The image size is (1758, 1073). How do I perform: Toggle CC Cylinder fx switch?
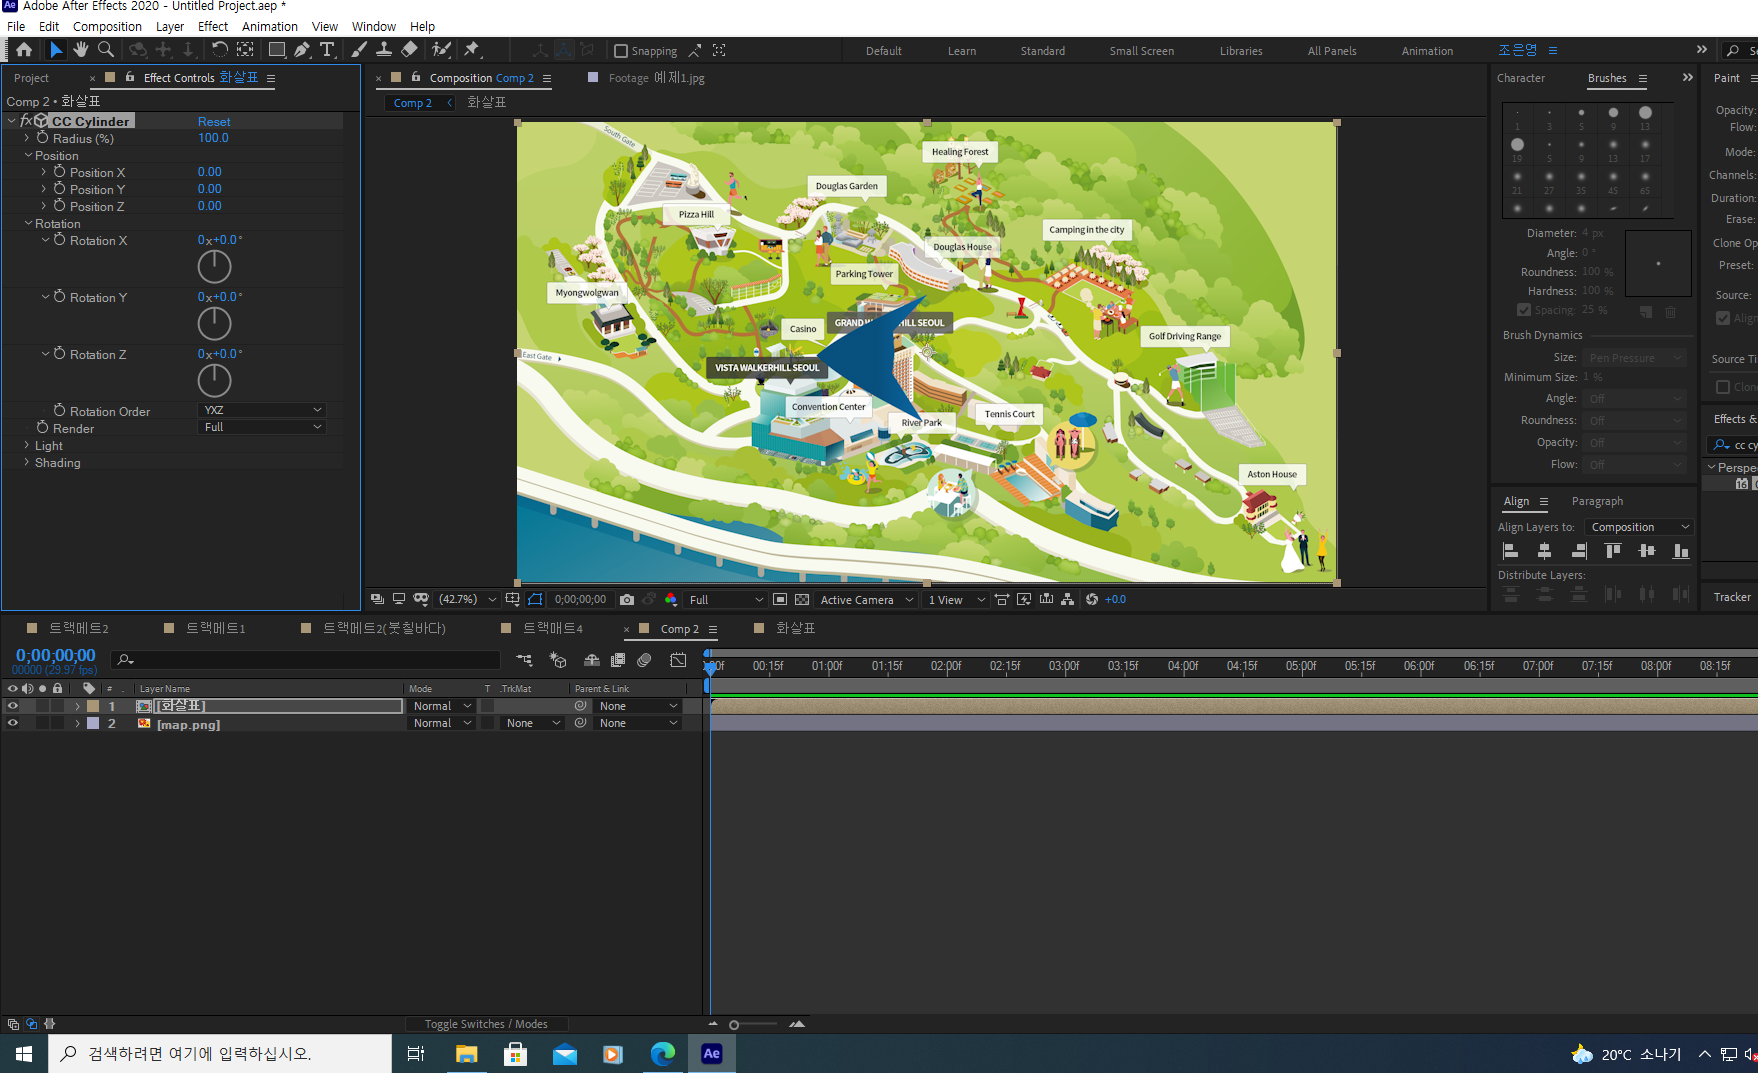(x=26, y=121)
